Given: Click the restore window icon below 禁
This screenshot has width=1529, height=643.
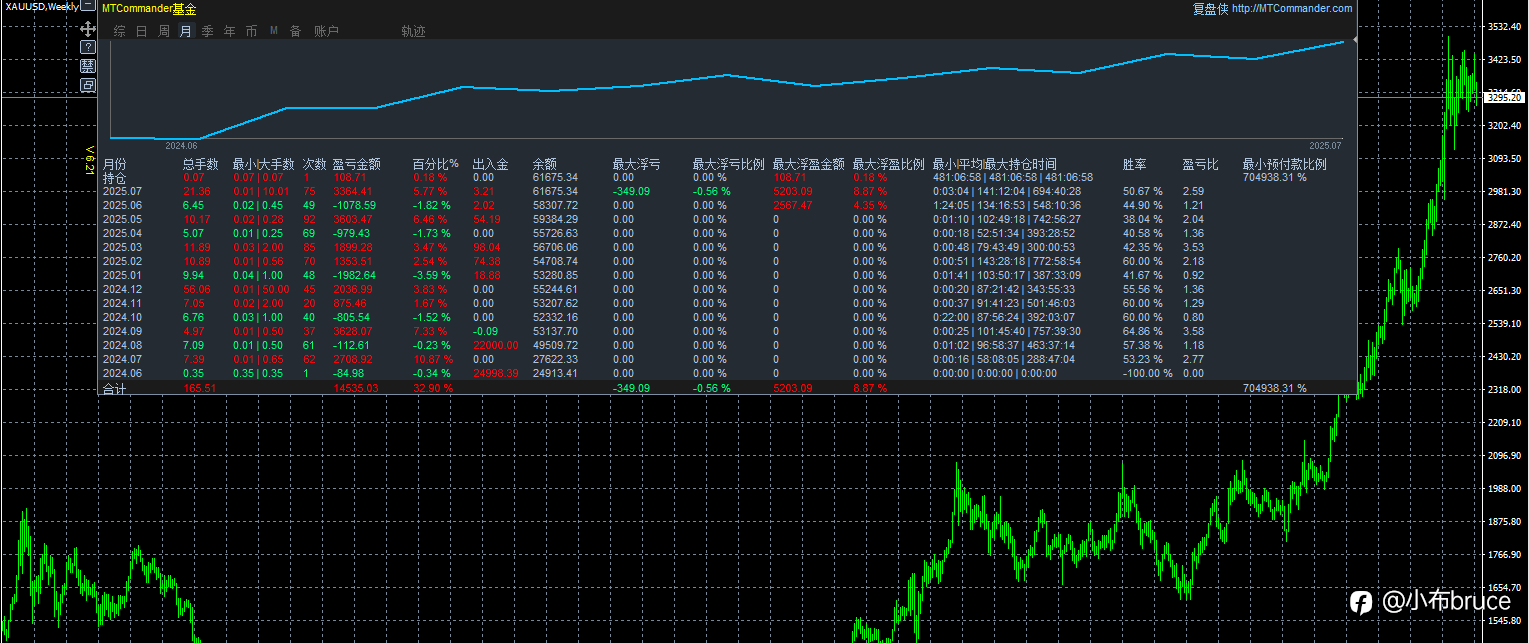Looking at the screenshot, I should coord(88,85).
